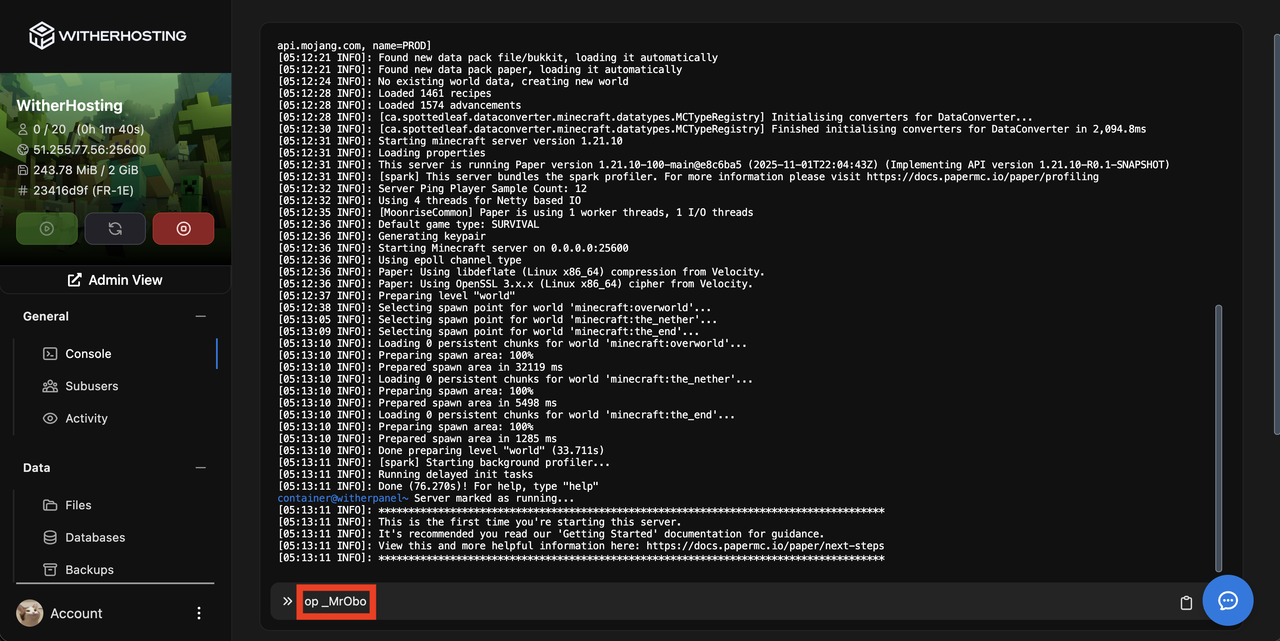This screenshot has width=1280, height=641.
Task: Start the server with the green play button
Action: 46,228
